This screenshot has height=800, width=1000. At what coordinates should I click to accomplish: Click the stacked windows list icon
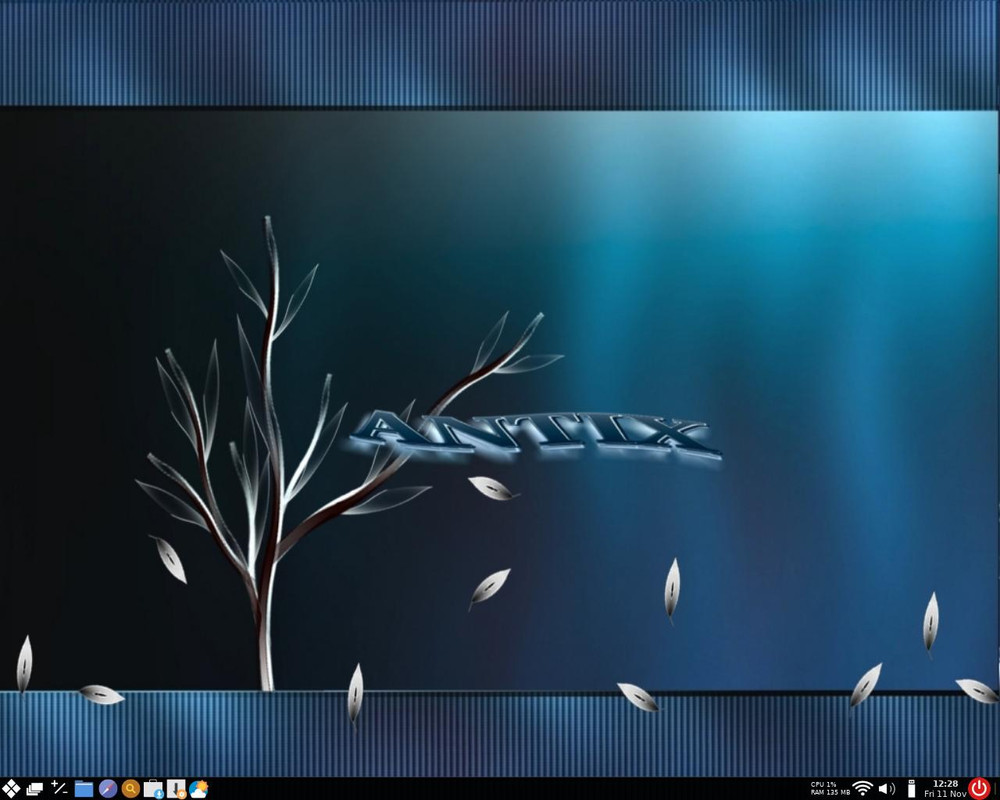point(34,789)
